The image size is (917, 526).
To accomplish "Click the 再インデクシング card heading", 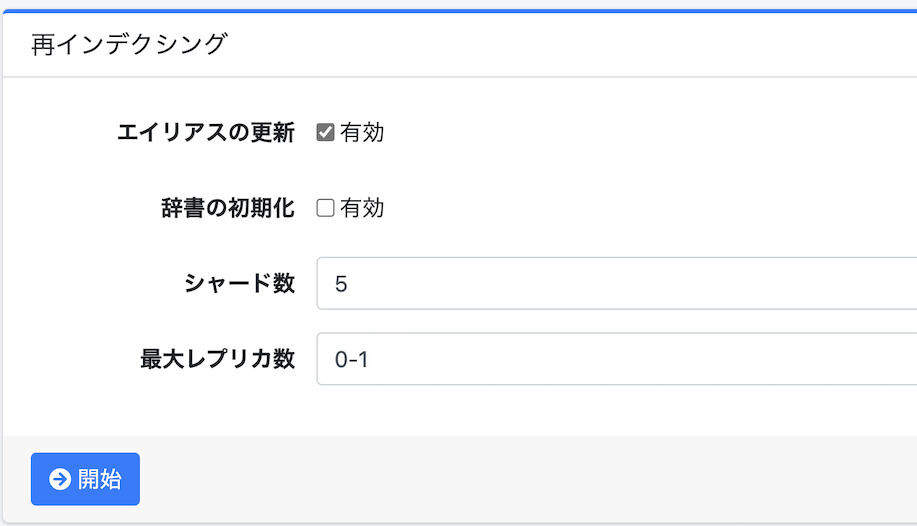I will click(129, 44).
